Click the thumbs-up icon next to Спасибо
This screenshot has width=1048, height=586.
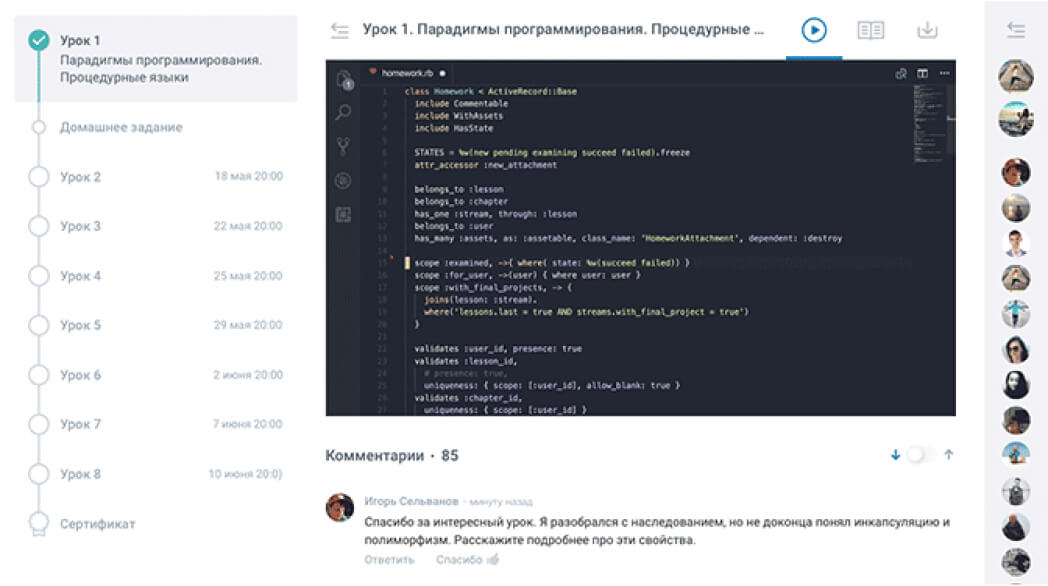pyautogui.click(x=493, y=559)
